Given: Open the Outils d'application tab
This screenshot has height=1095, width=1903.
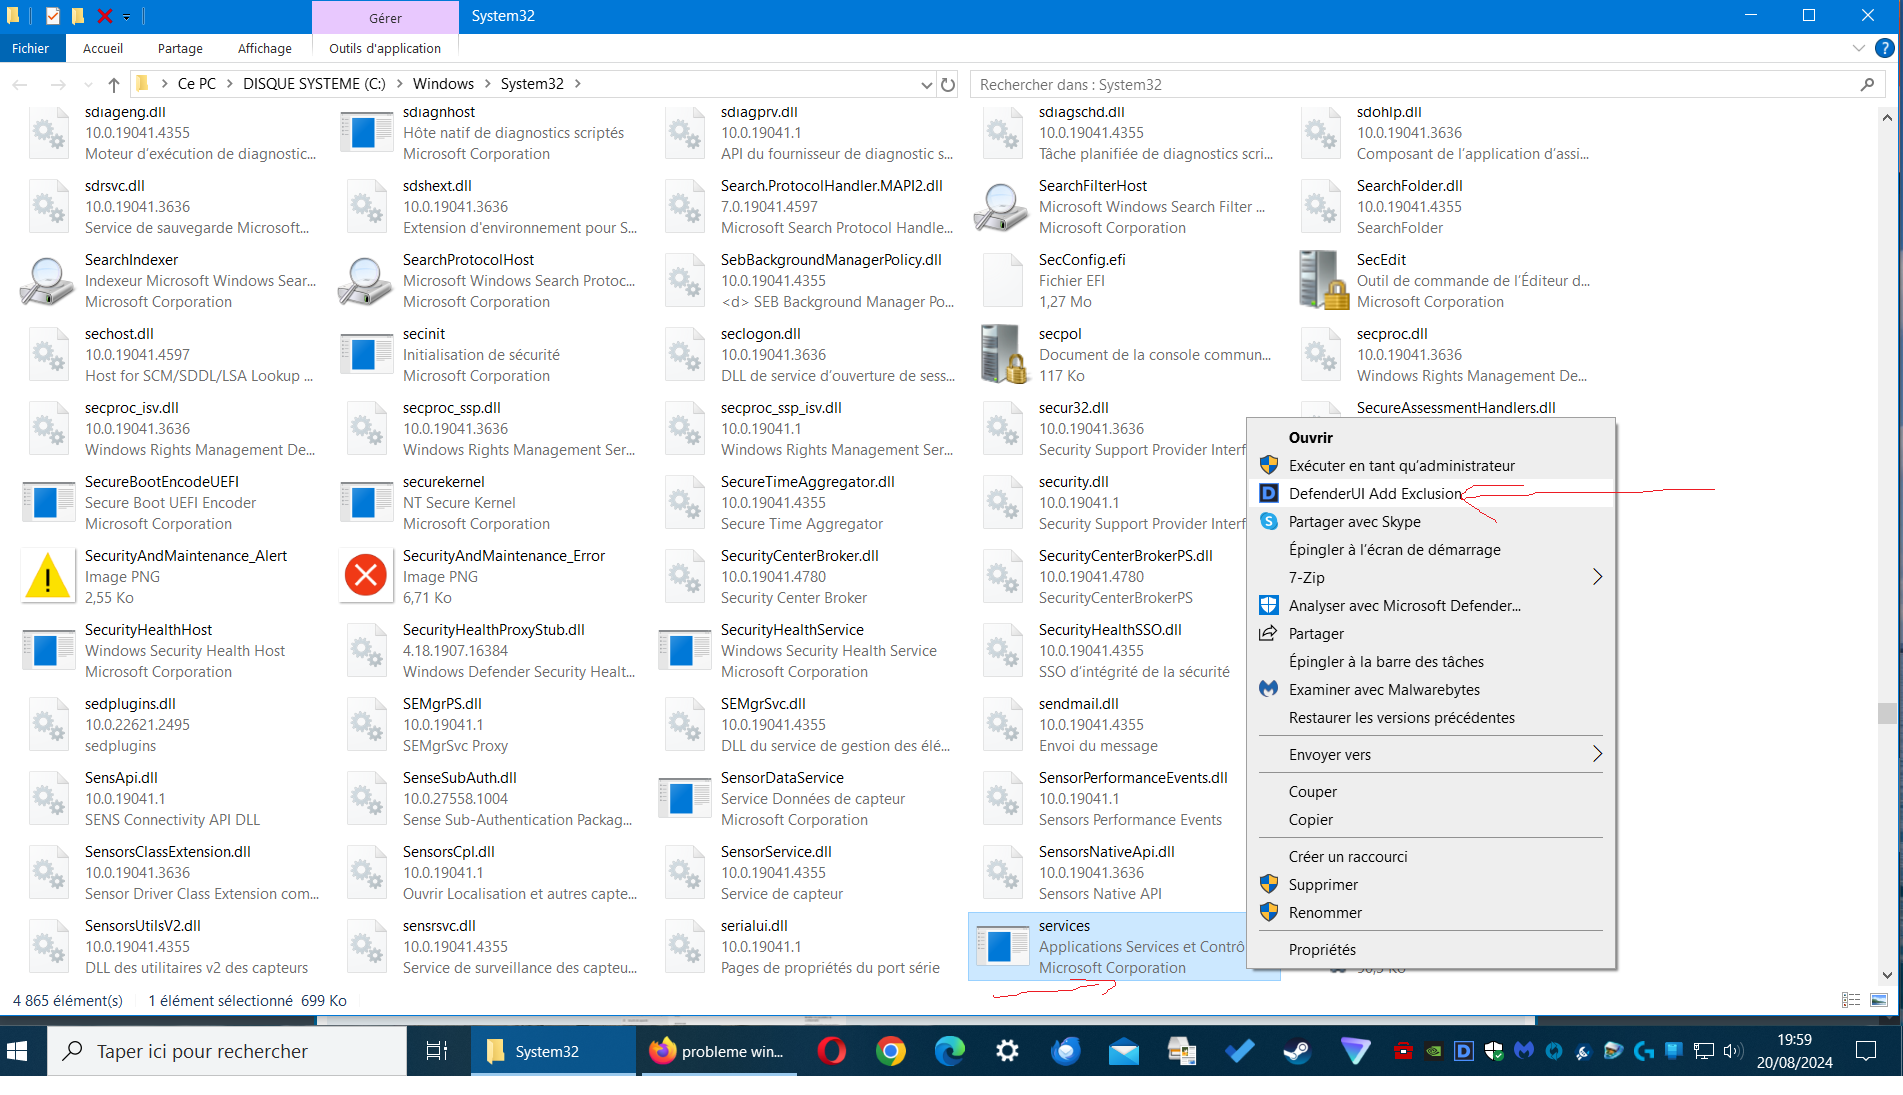Looking at the screenshot, I should [x=385, y=48].
